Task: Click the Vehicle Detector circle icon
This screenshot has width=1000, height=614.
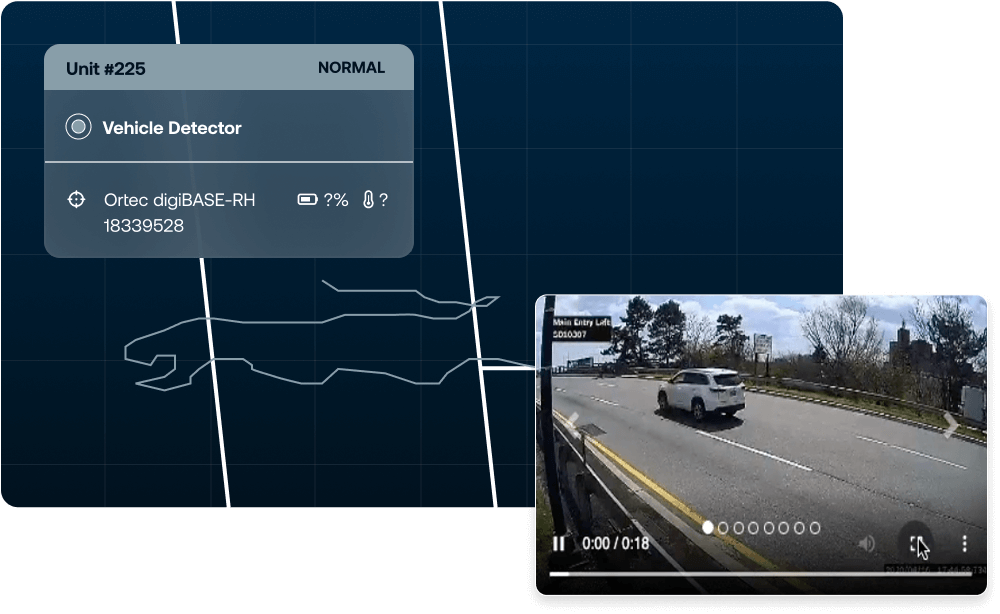Action: click(x=78, y=127)
